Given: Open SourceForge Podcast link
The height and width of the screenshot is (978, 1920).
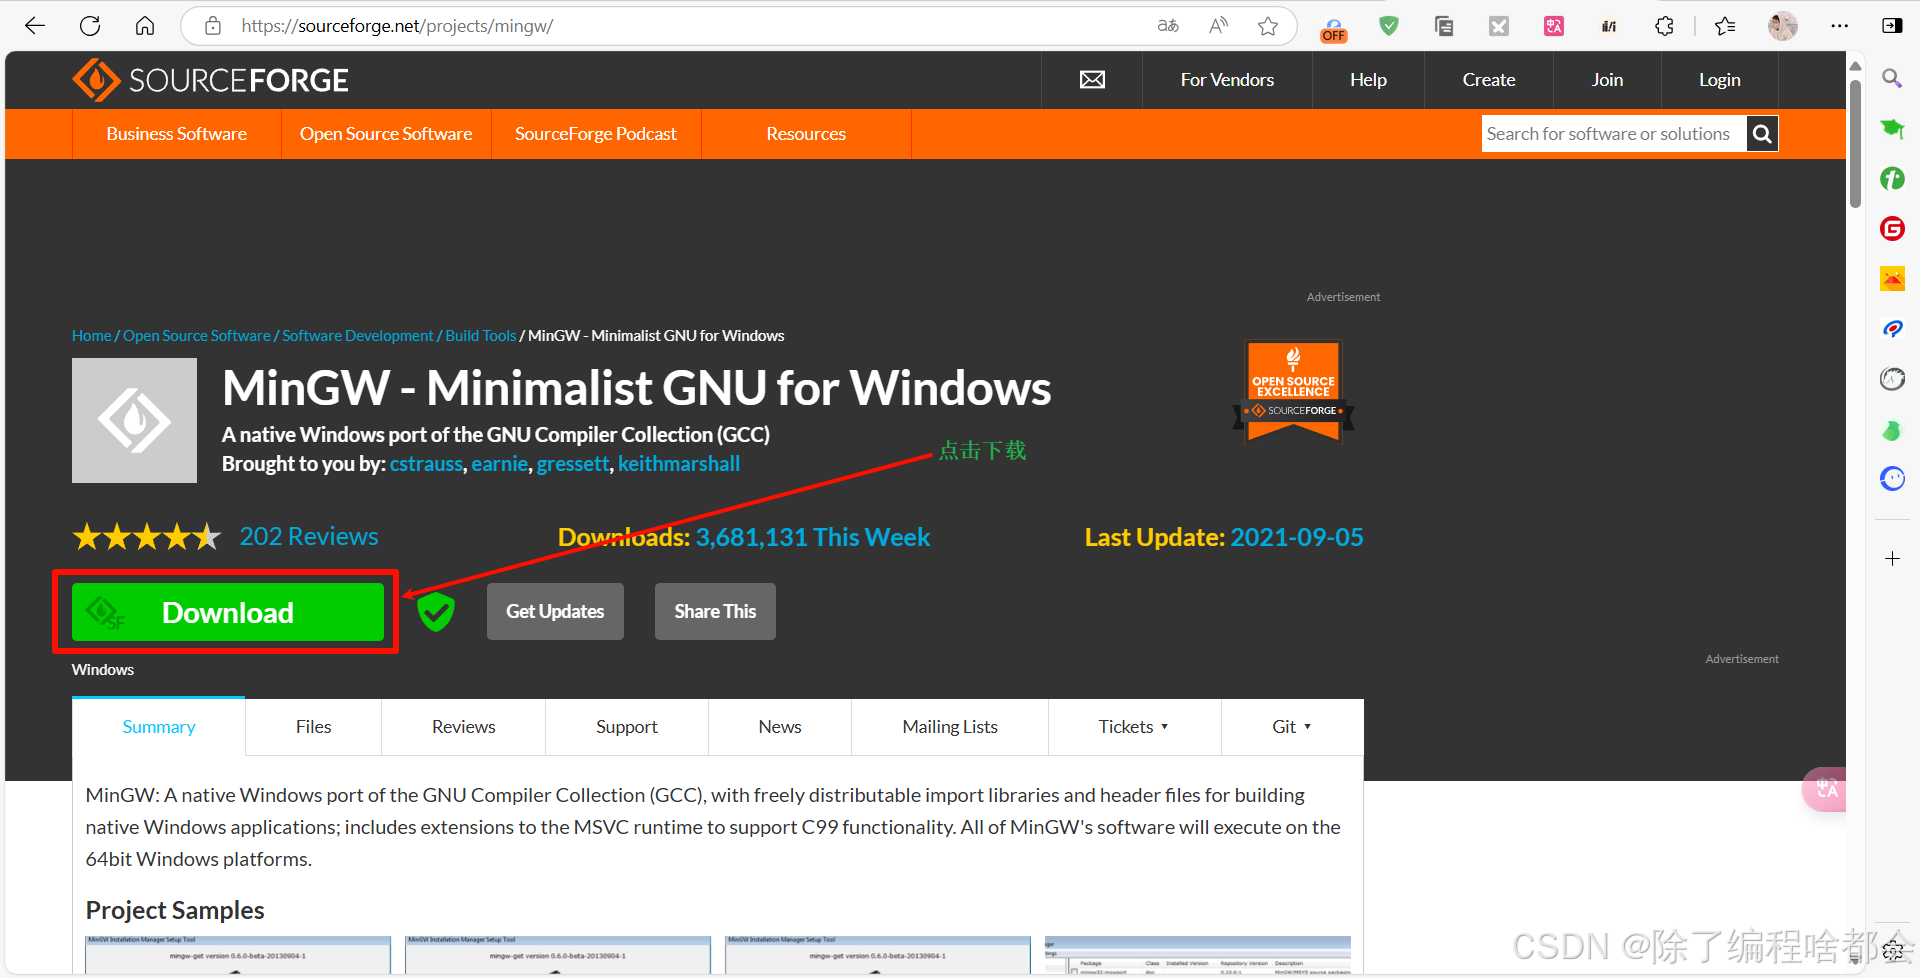Looking at the screenshot, I should pos(596,134).
